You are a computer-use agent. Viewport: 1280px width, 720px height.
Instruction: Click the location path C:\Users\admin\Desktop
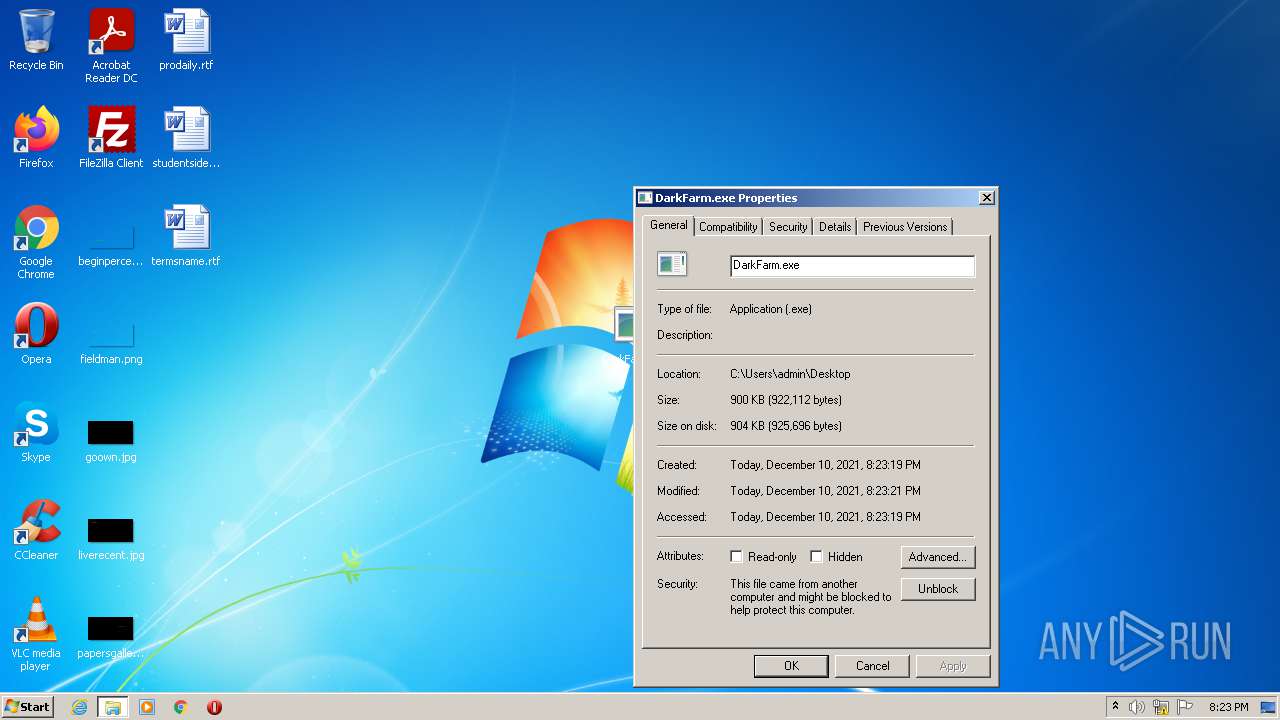pyautogui.click(x=790, y=374)
